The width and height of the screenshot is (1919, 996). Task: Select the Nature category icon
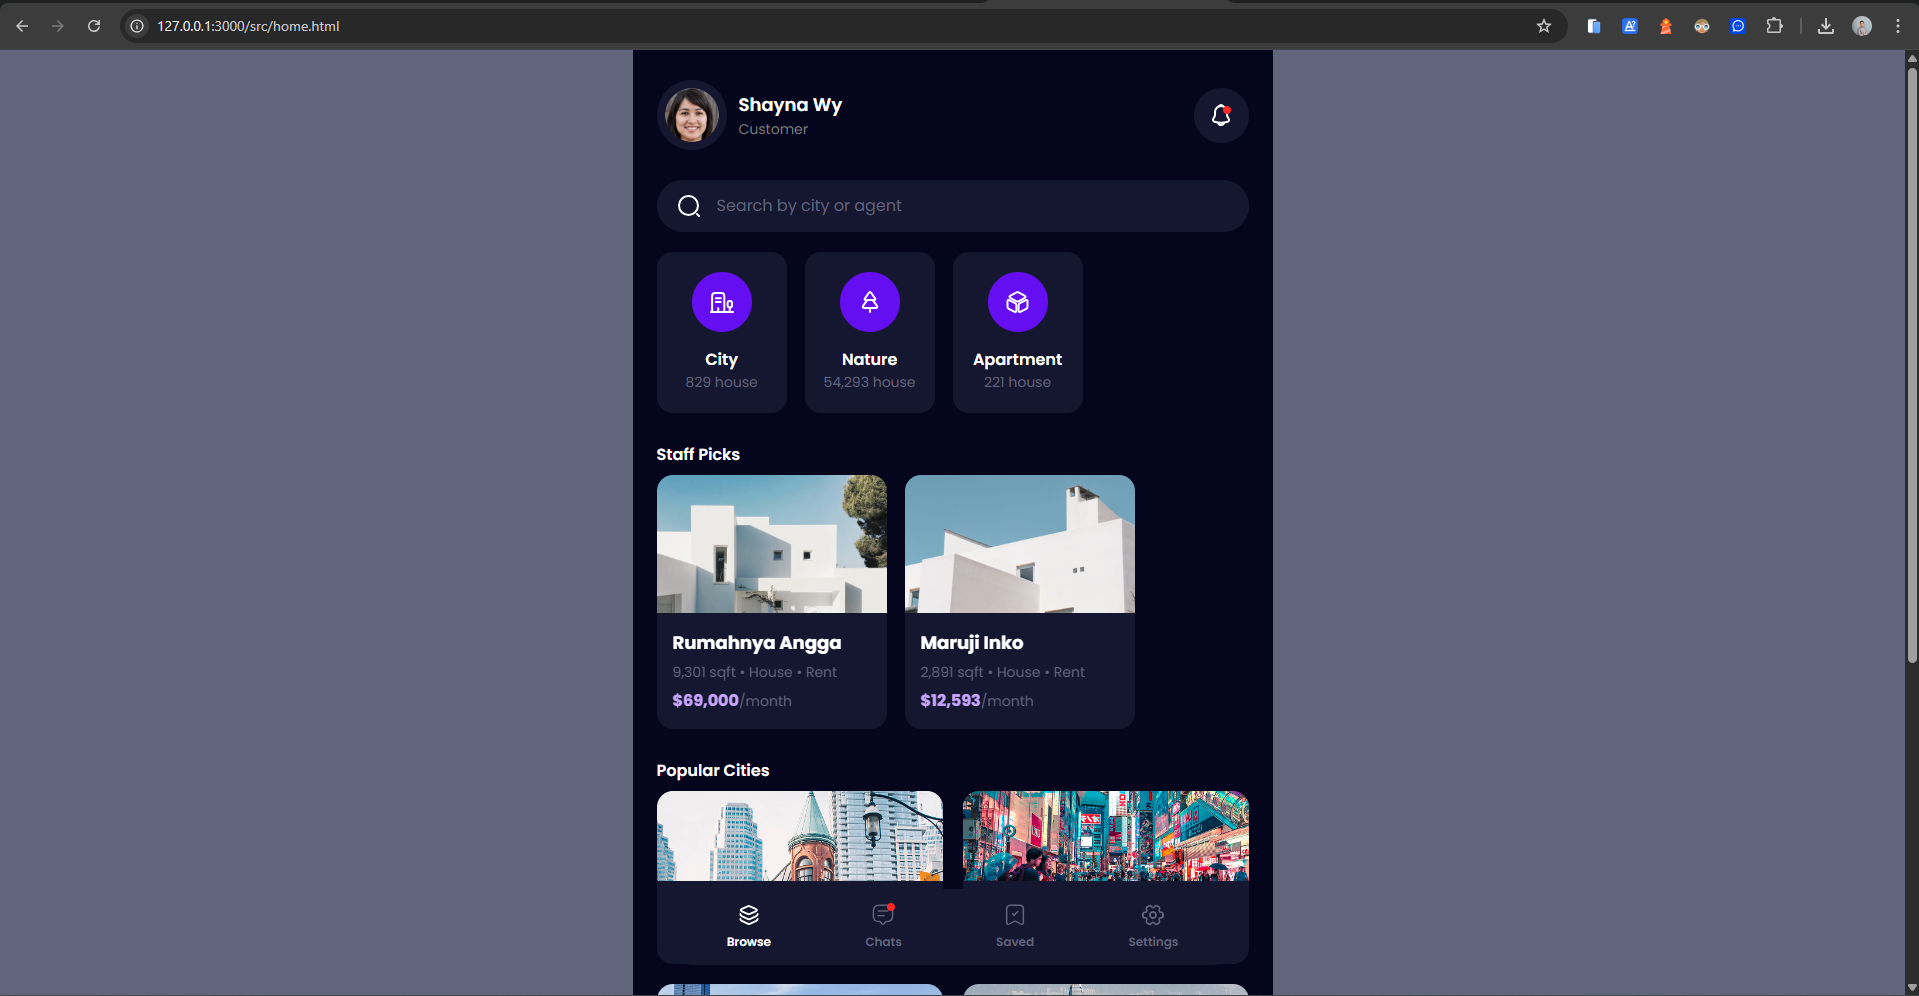point(868,301)
